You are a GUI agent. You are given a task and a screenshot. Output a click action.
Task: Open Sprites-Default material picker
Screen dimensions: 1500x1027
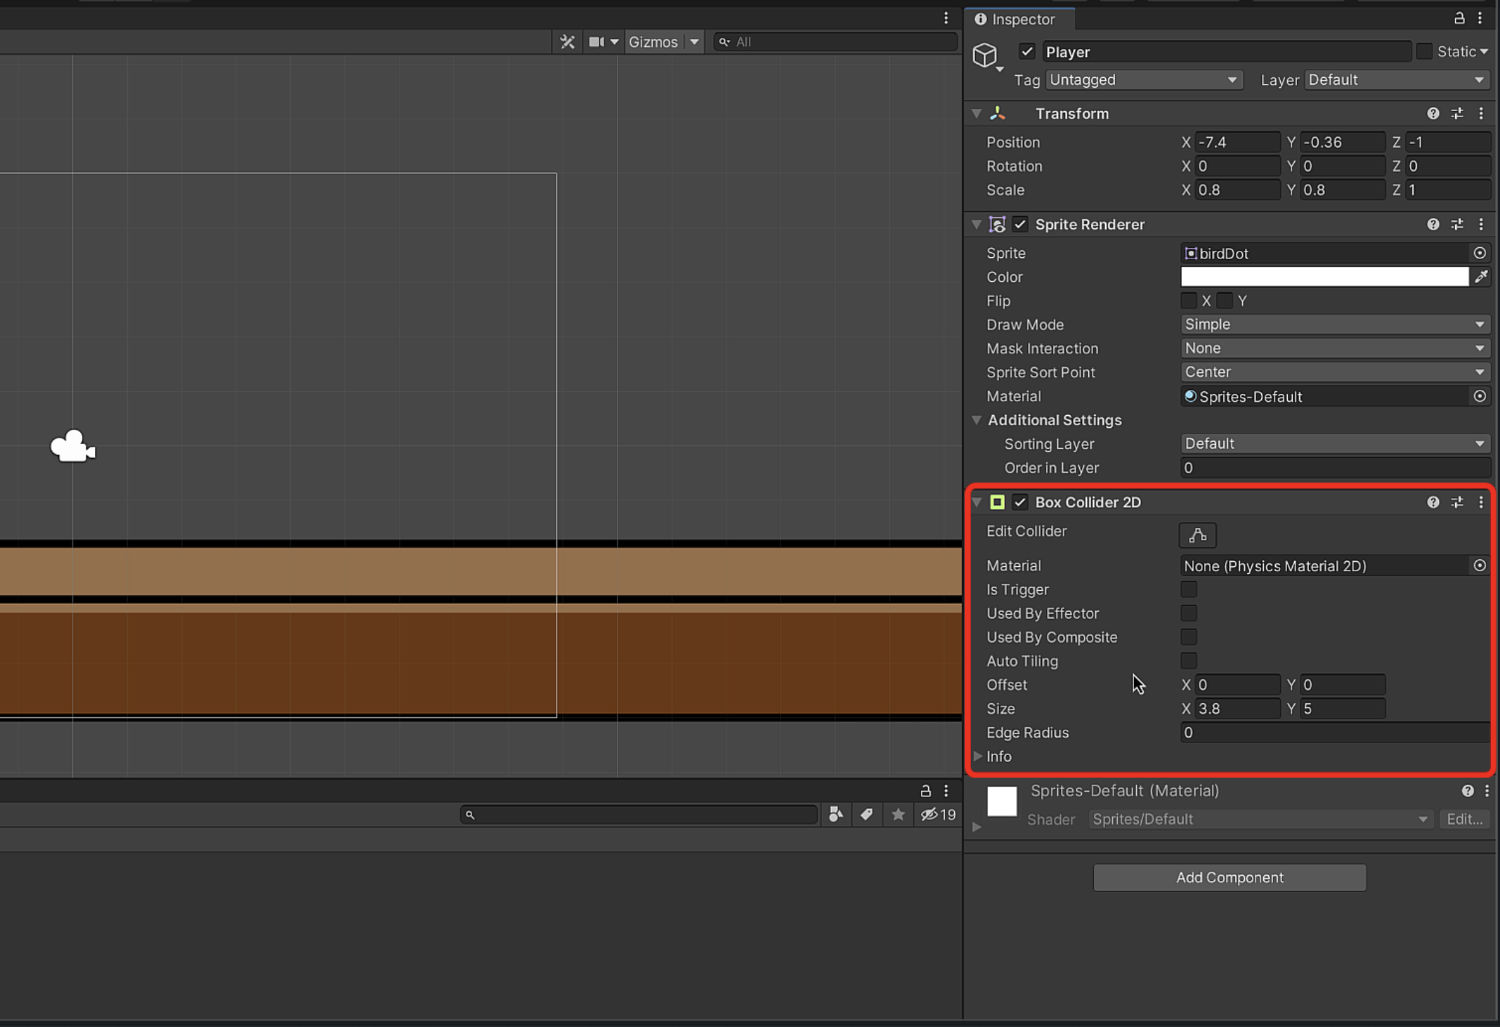(1480, 397)
